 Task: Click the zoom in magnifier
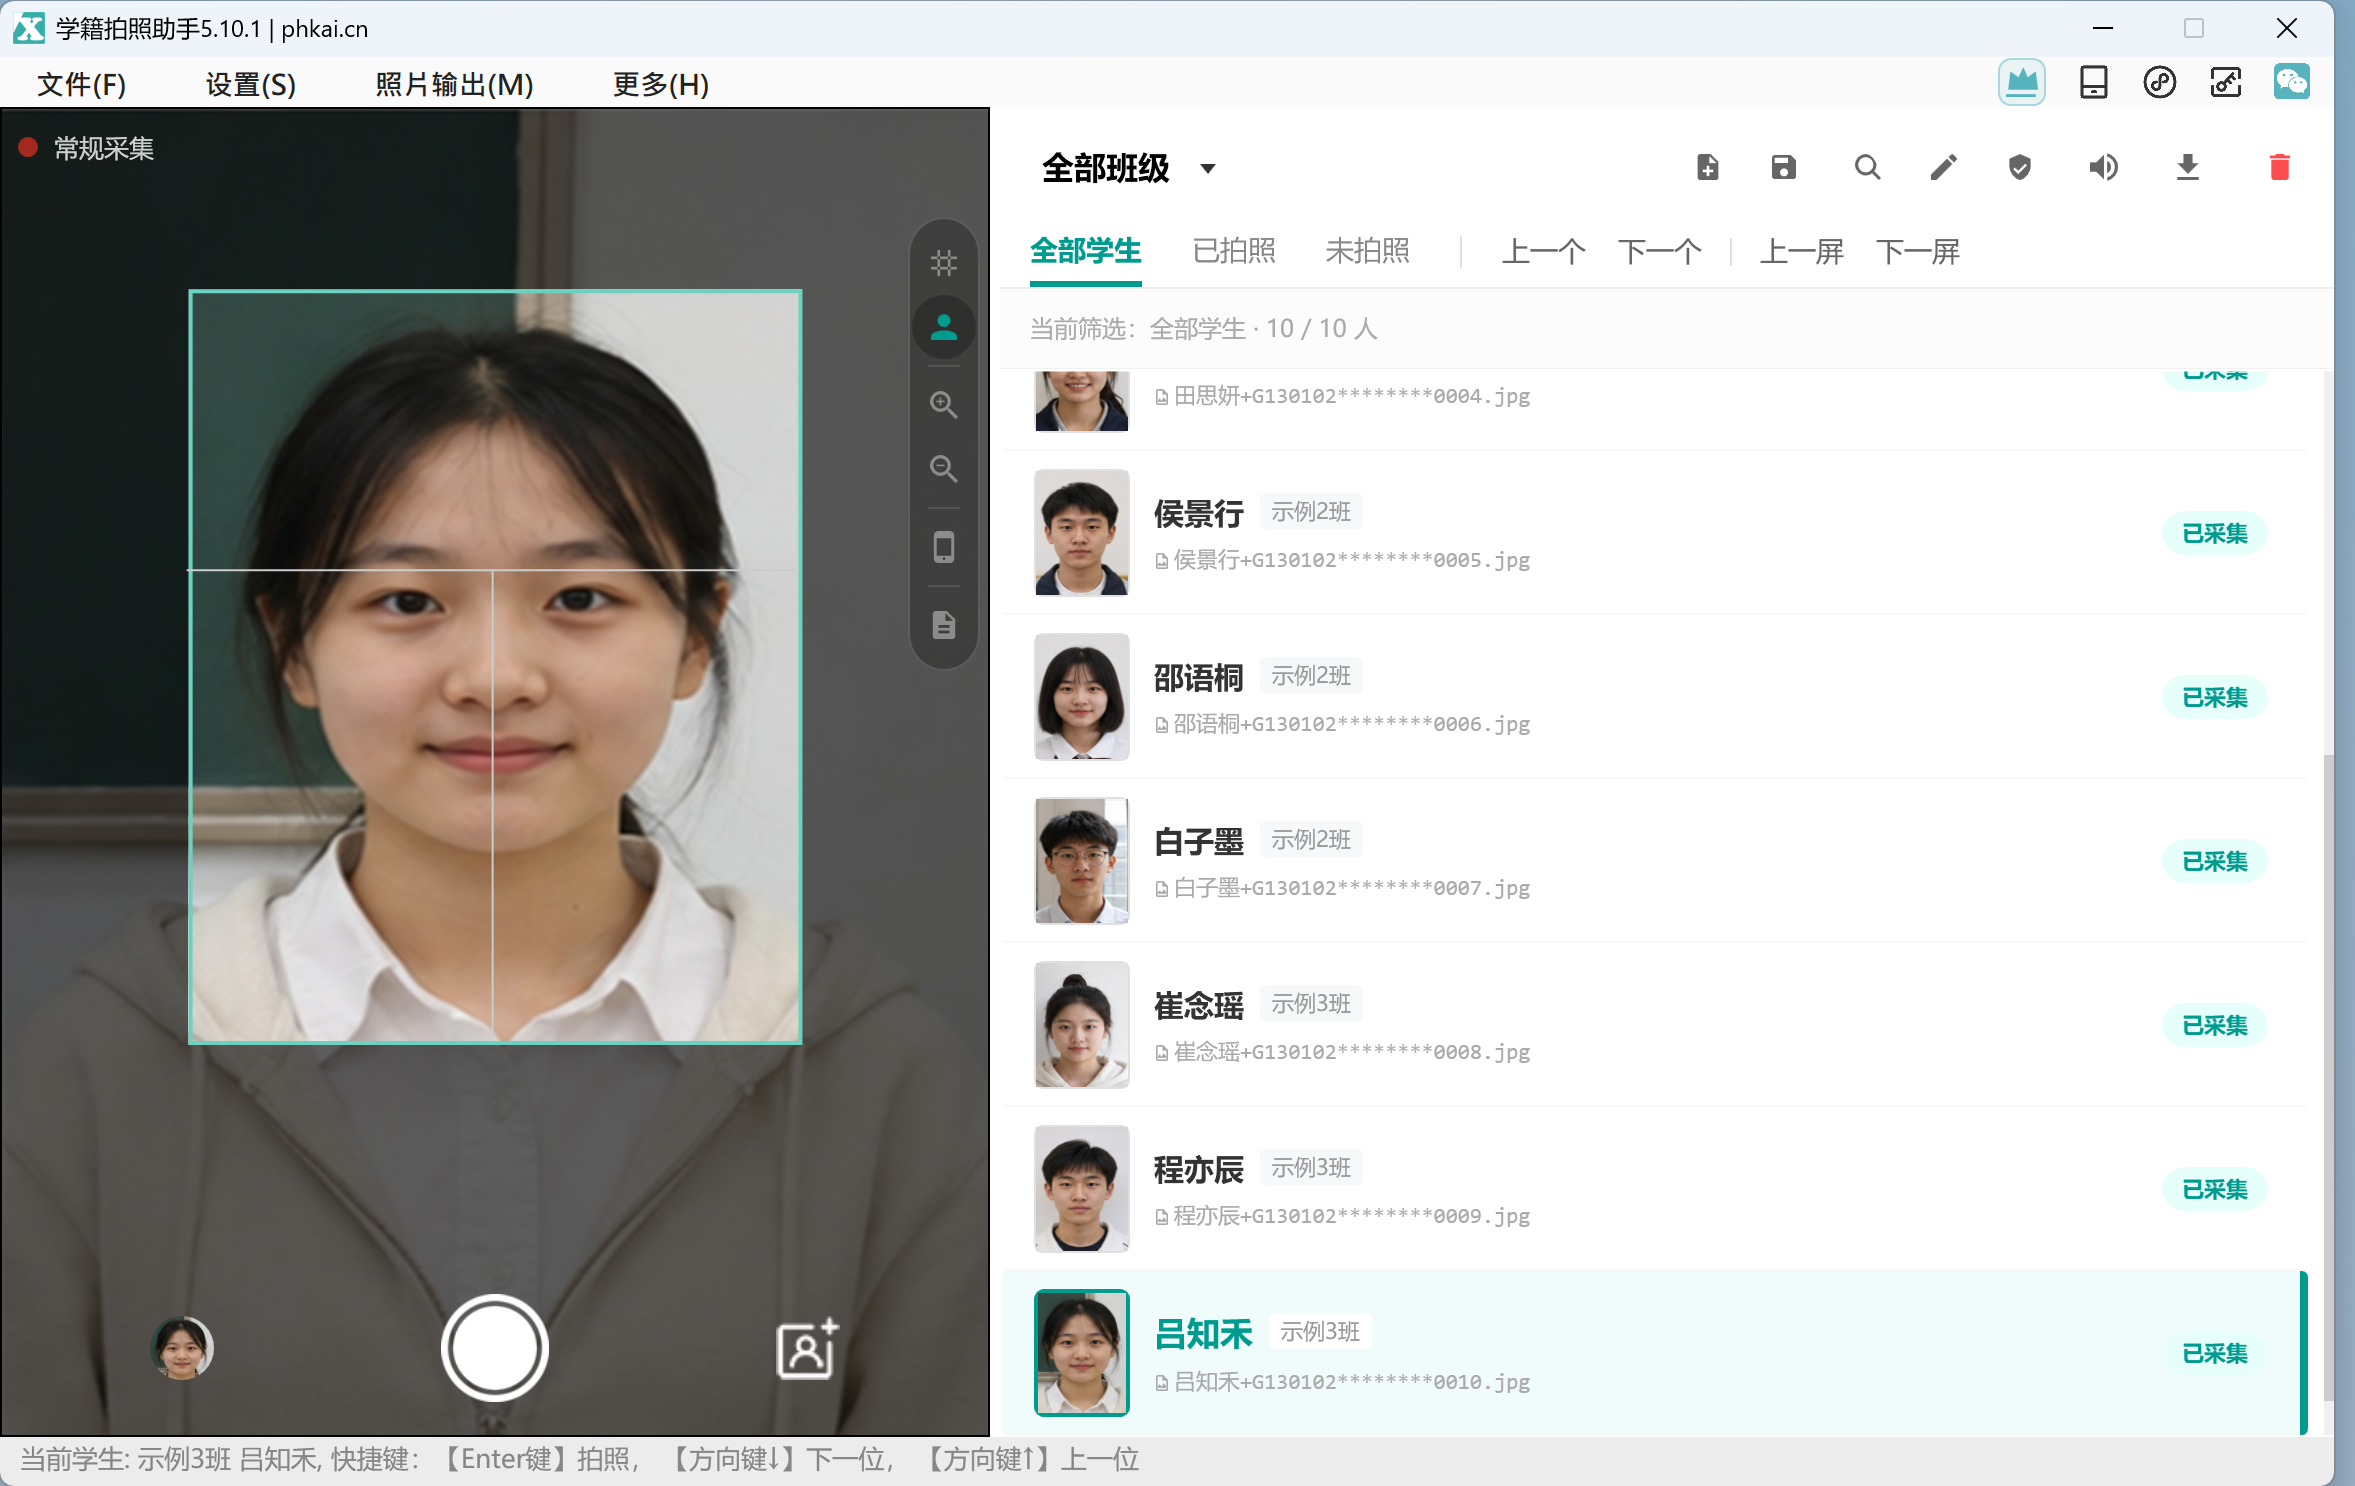(944, 405)
